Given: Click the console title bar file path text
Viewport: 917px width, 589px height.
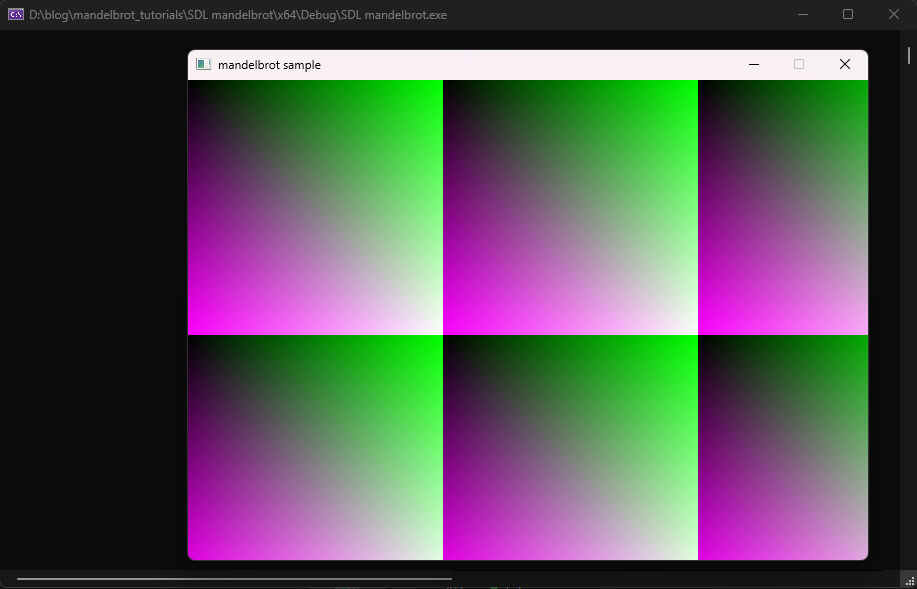Looking at the screenshot, I should pyautogui.click(x=238, y=15).
